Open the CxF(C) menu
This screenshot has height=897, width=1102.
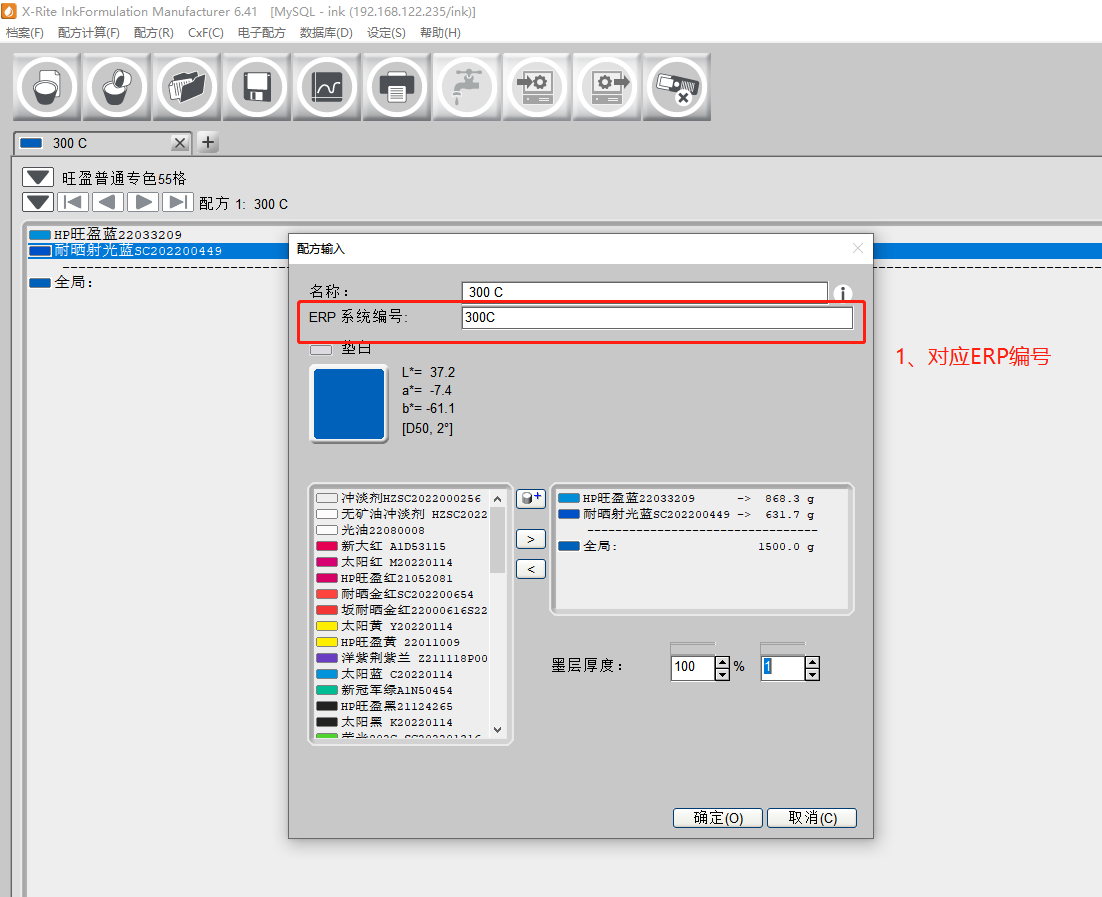tap(206, 33)
